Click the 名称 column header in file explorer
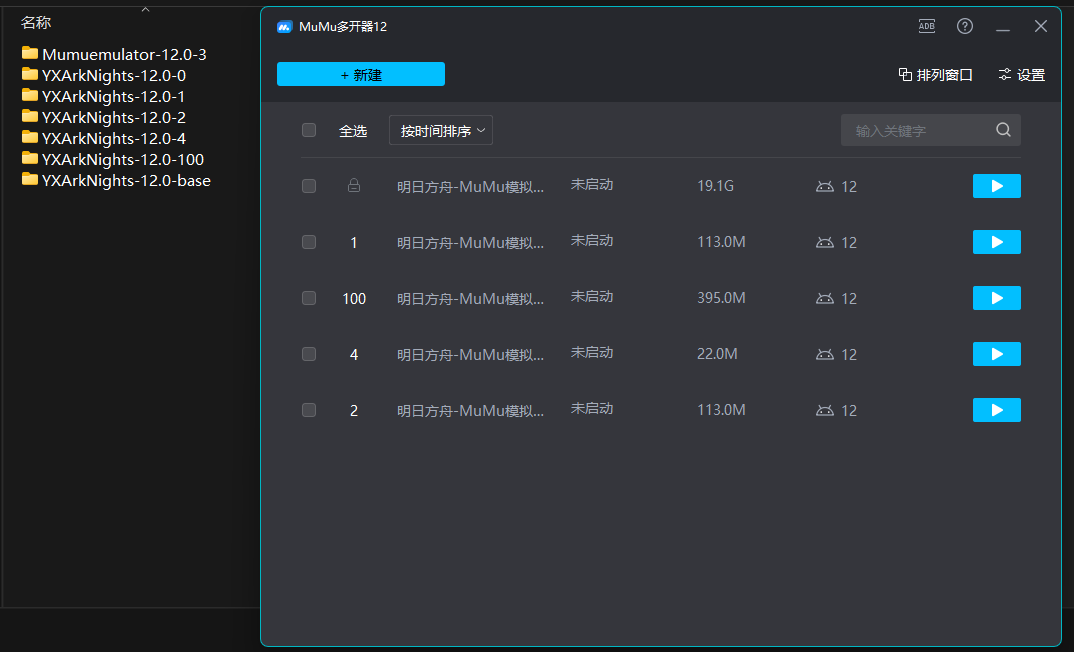1074x652 pixels. [x=36, y=23]
